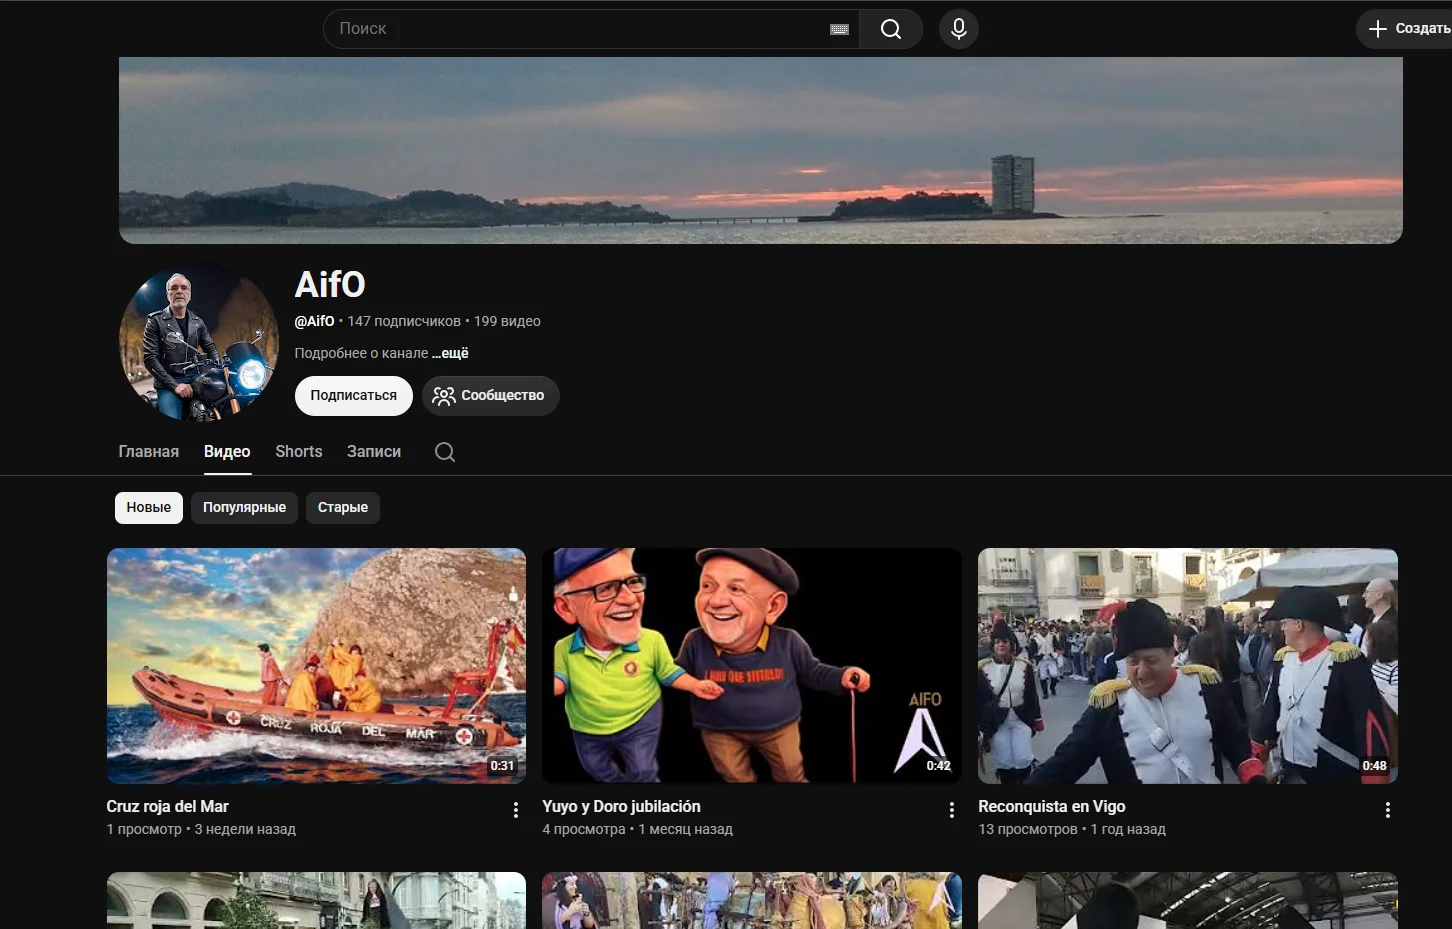This screenshot has height=929, width=1452.
Task: Click the Подписаться subscribe button
Action: 354,395
